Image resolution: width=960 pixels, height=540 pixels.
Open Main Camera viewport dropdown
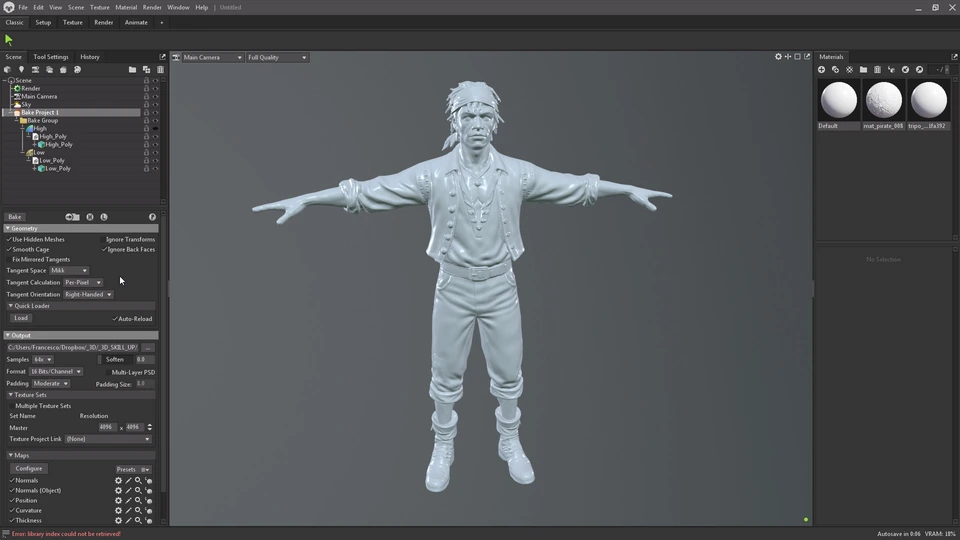click(x=212, y=58)
